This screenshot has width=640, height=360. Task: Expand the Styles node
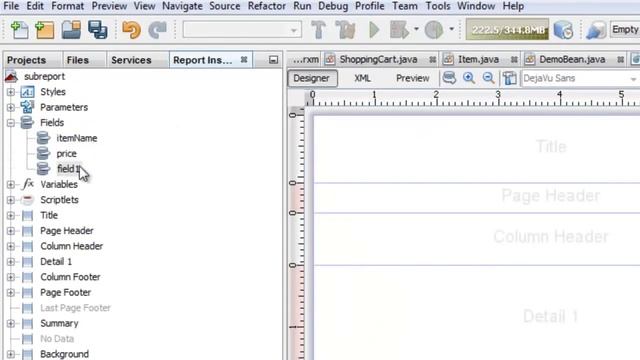pos(11,92)
